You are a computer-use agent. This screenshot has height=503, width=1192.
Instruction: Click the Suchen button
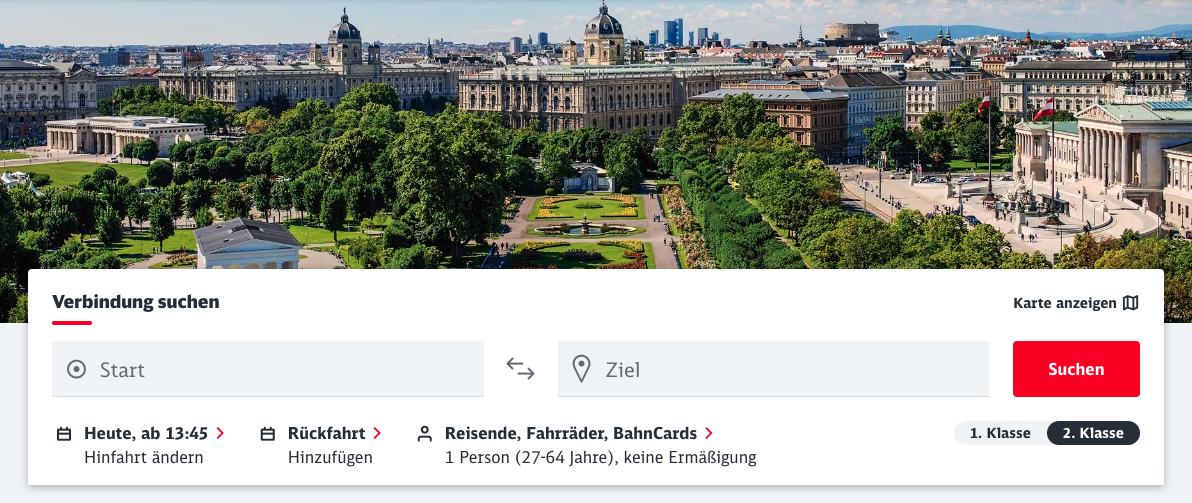pyautogui.click(x=1076, y=369)
